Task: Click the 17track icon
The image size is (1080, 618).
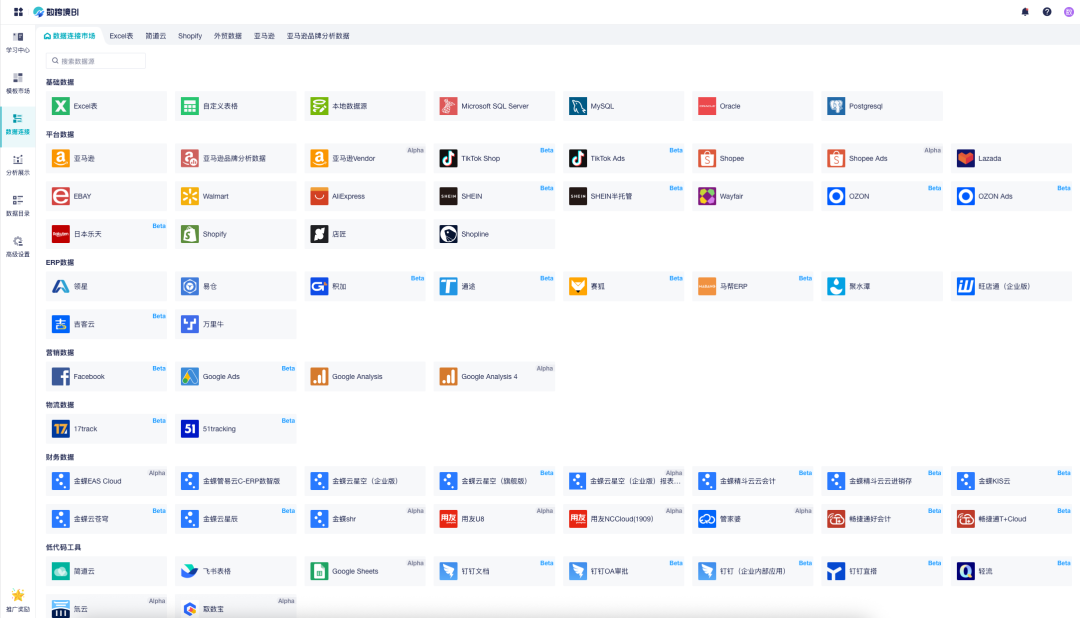Action: pyautogui.click(x=61, y=429)
